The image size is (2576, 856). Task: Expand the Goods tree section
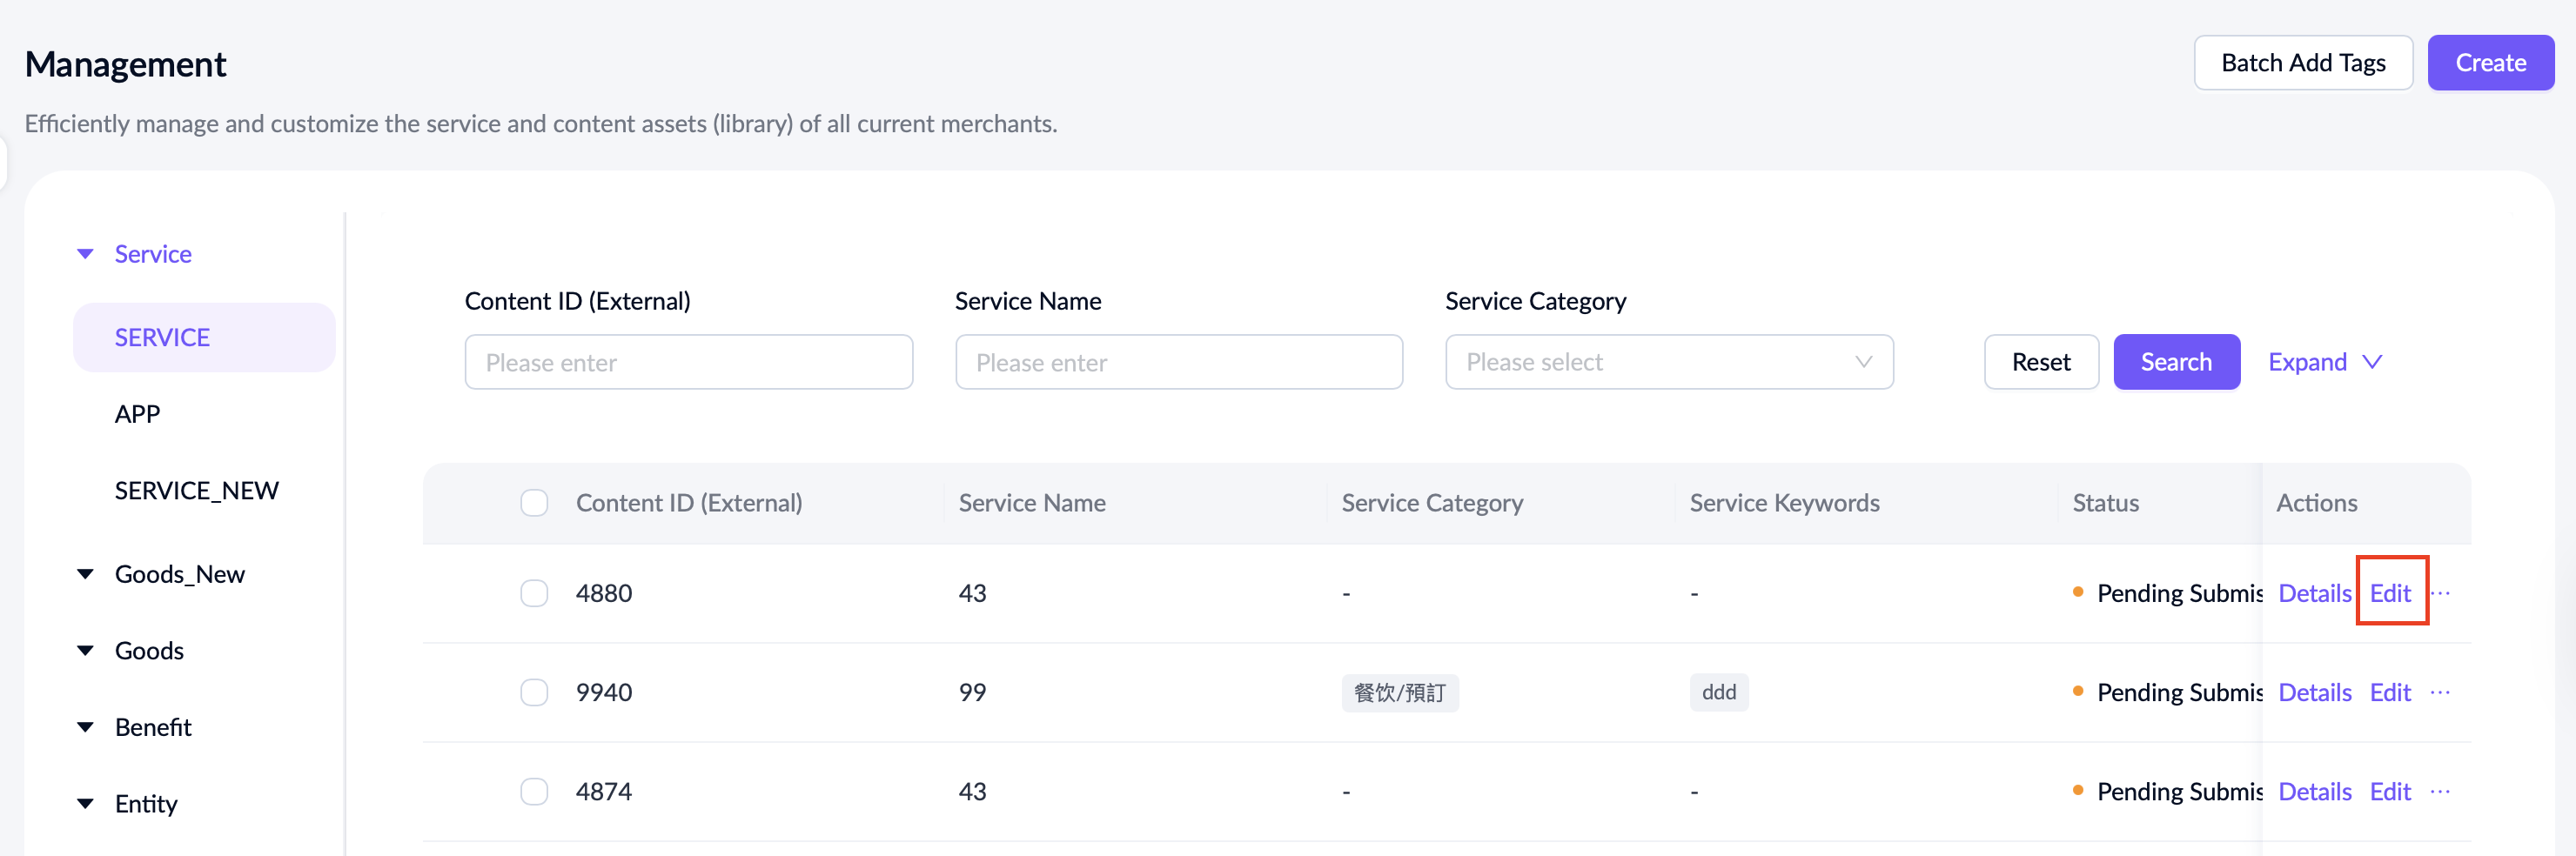pyautogui.click(x=86, y=650)
